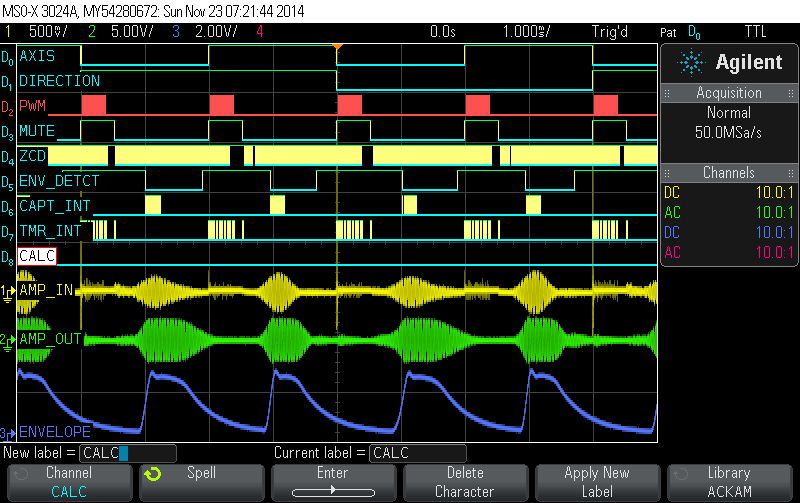The image size is (800, 503).
Task: Click the Pat trigger type readout
Action: point(668,33)
